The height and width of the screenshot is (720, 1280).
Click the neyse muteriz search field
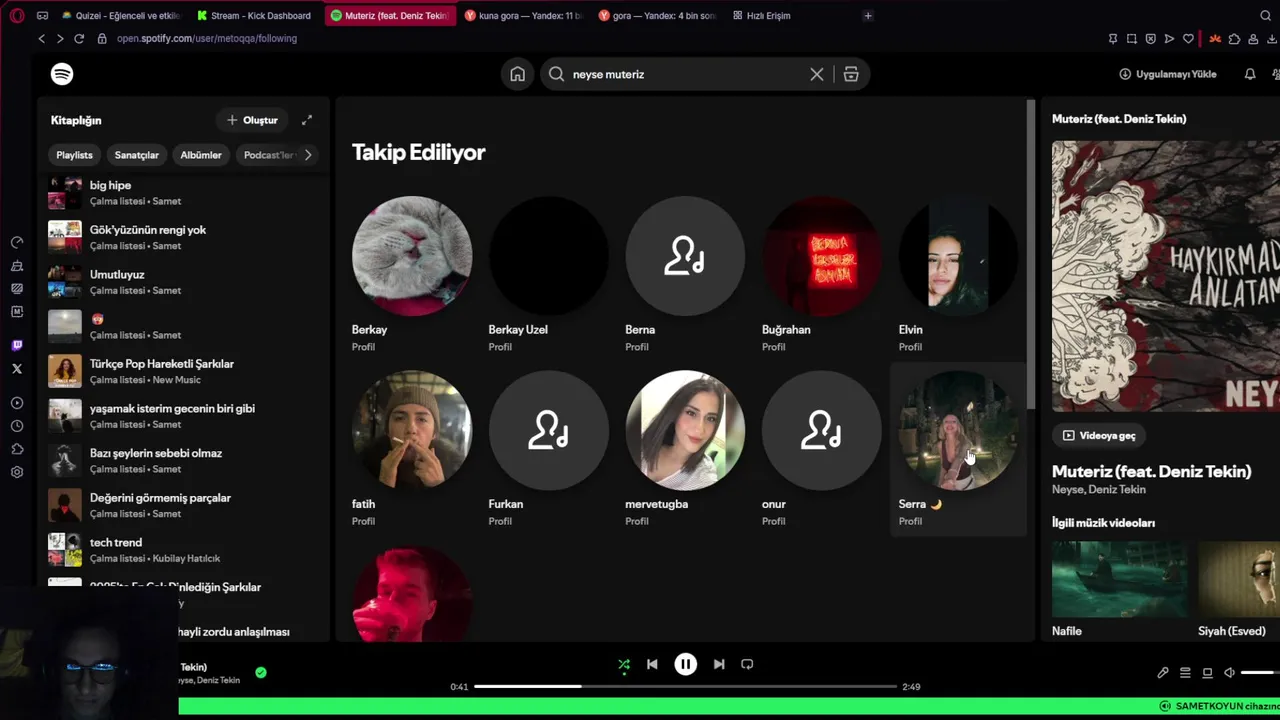(705, 74)
